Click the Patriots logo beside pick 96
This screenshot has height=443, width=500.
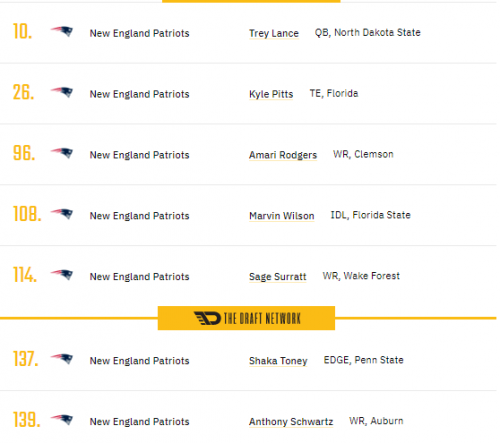[x=62, y=153]
